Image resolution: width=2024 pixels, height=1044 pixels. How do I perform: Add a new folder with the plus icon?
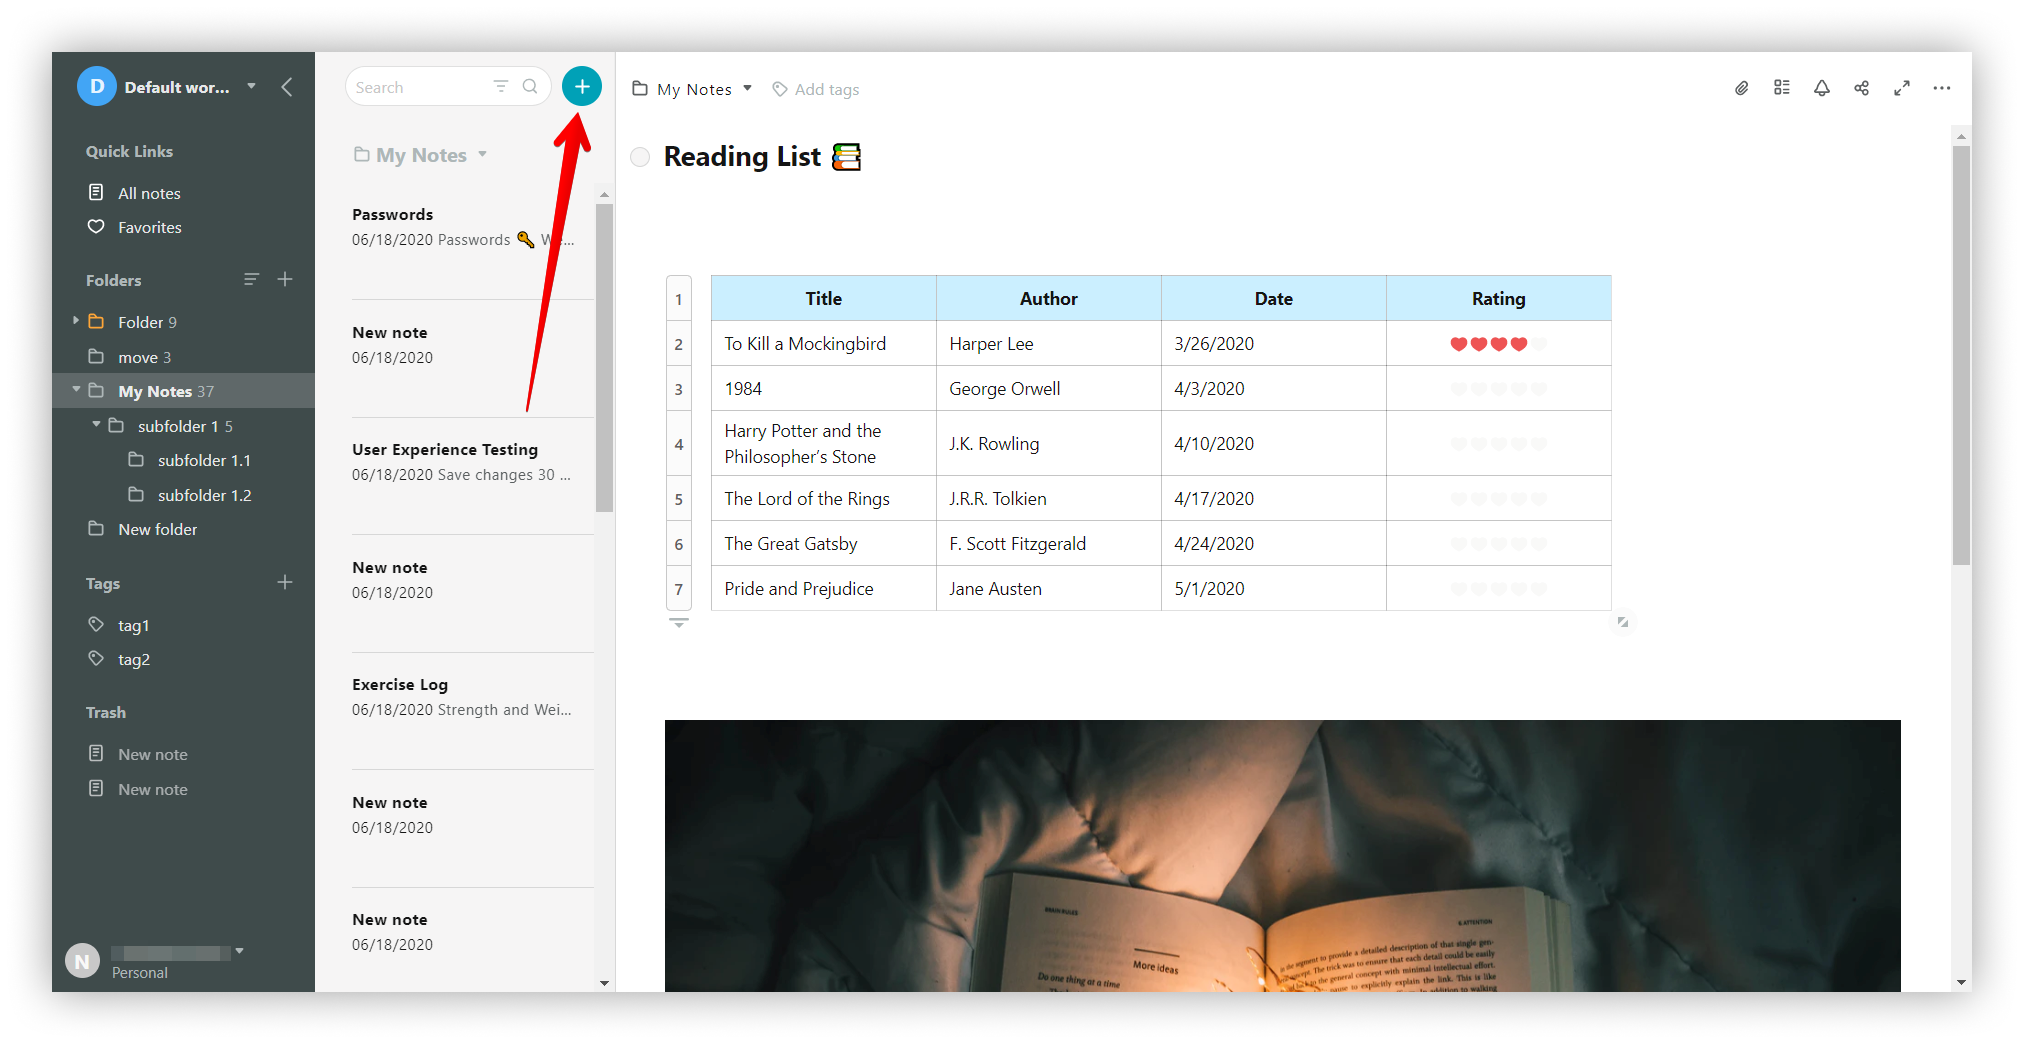(x=285, y=279)
